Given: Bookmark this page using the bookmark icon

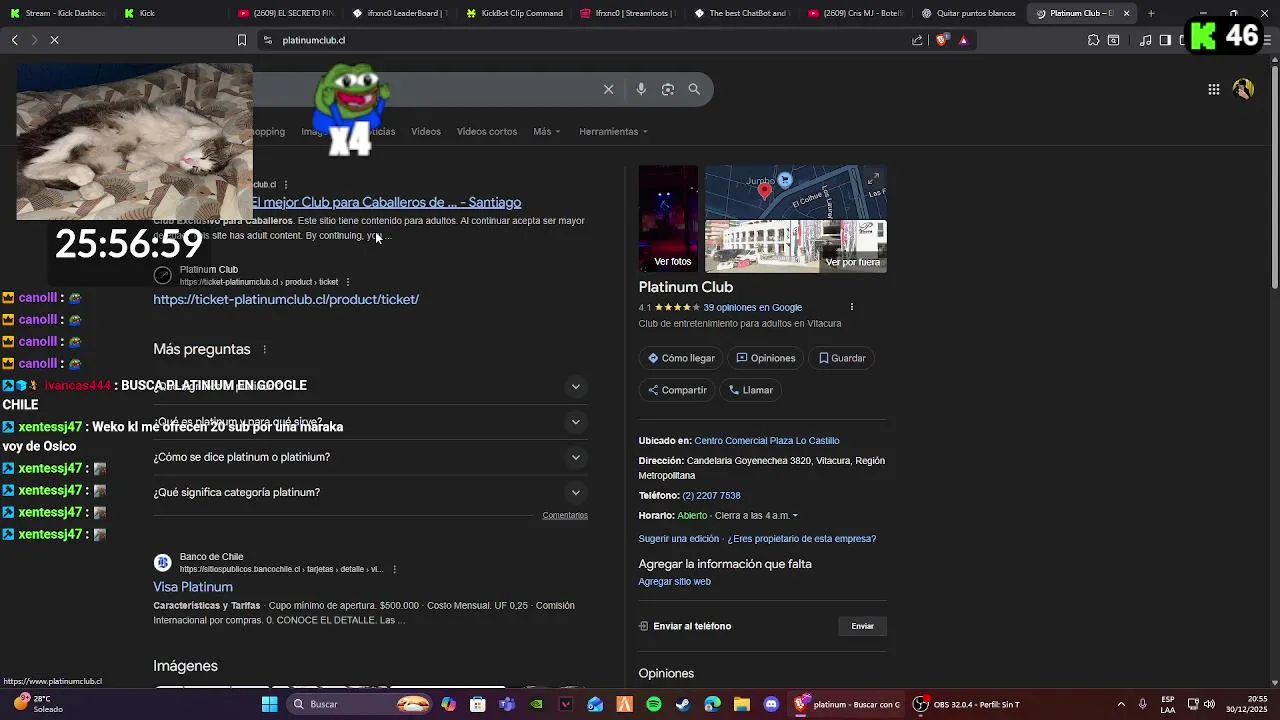Looking at the screenshot, I should coord(241,40).
